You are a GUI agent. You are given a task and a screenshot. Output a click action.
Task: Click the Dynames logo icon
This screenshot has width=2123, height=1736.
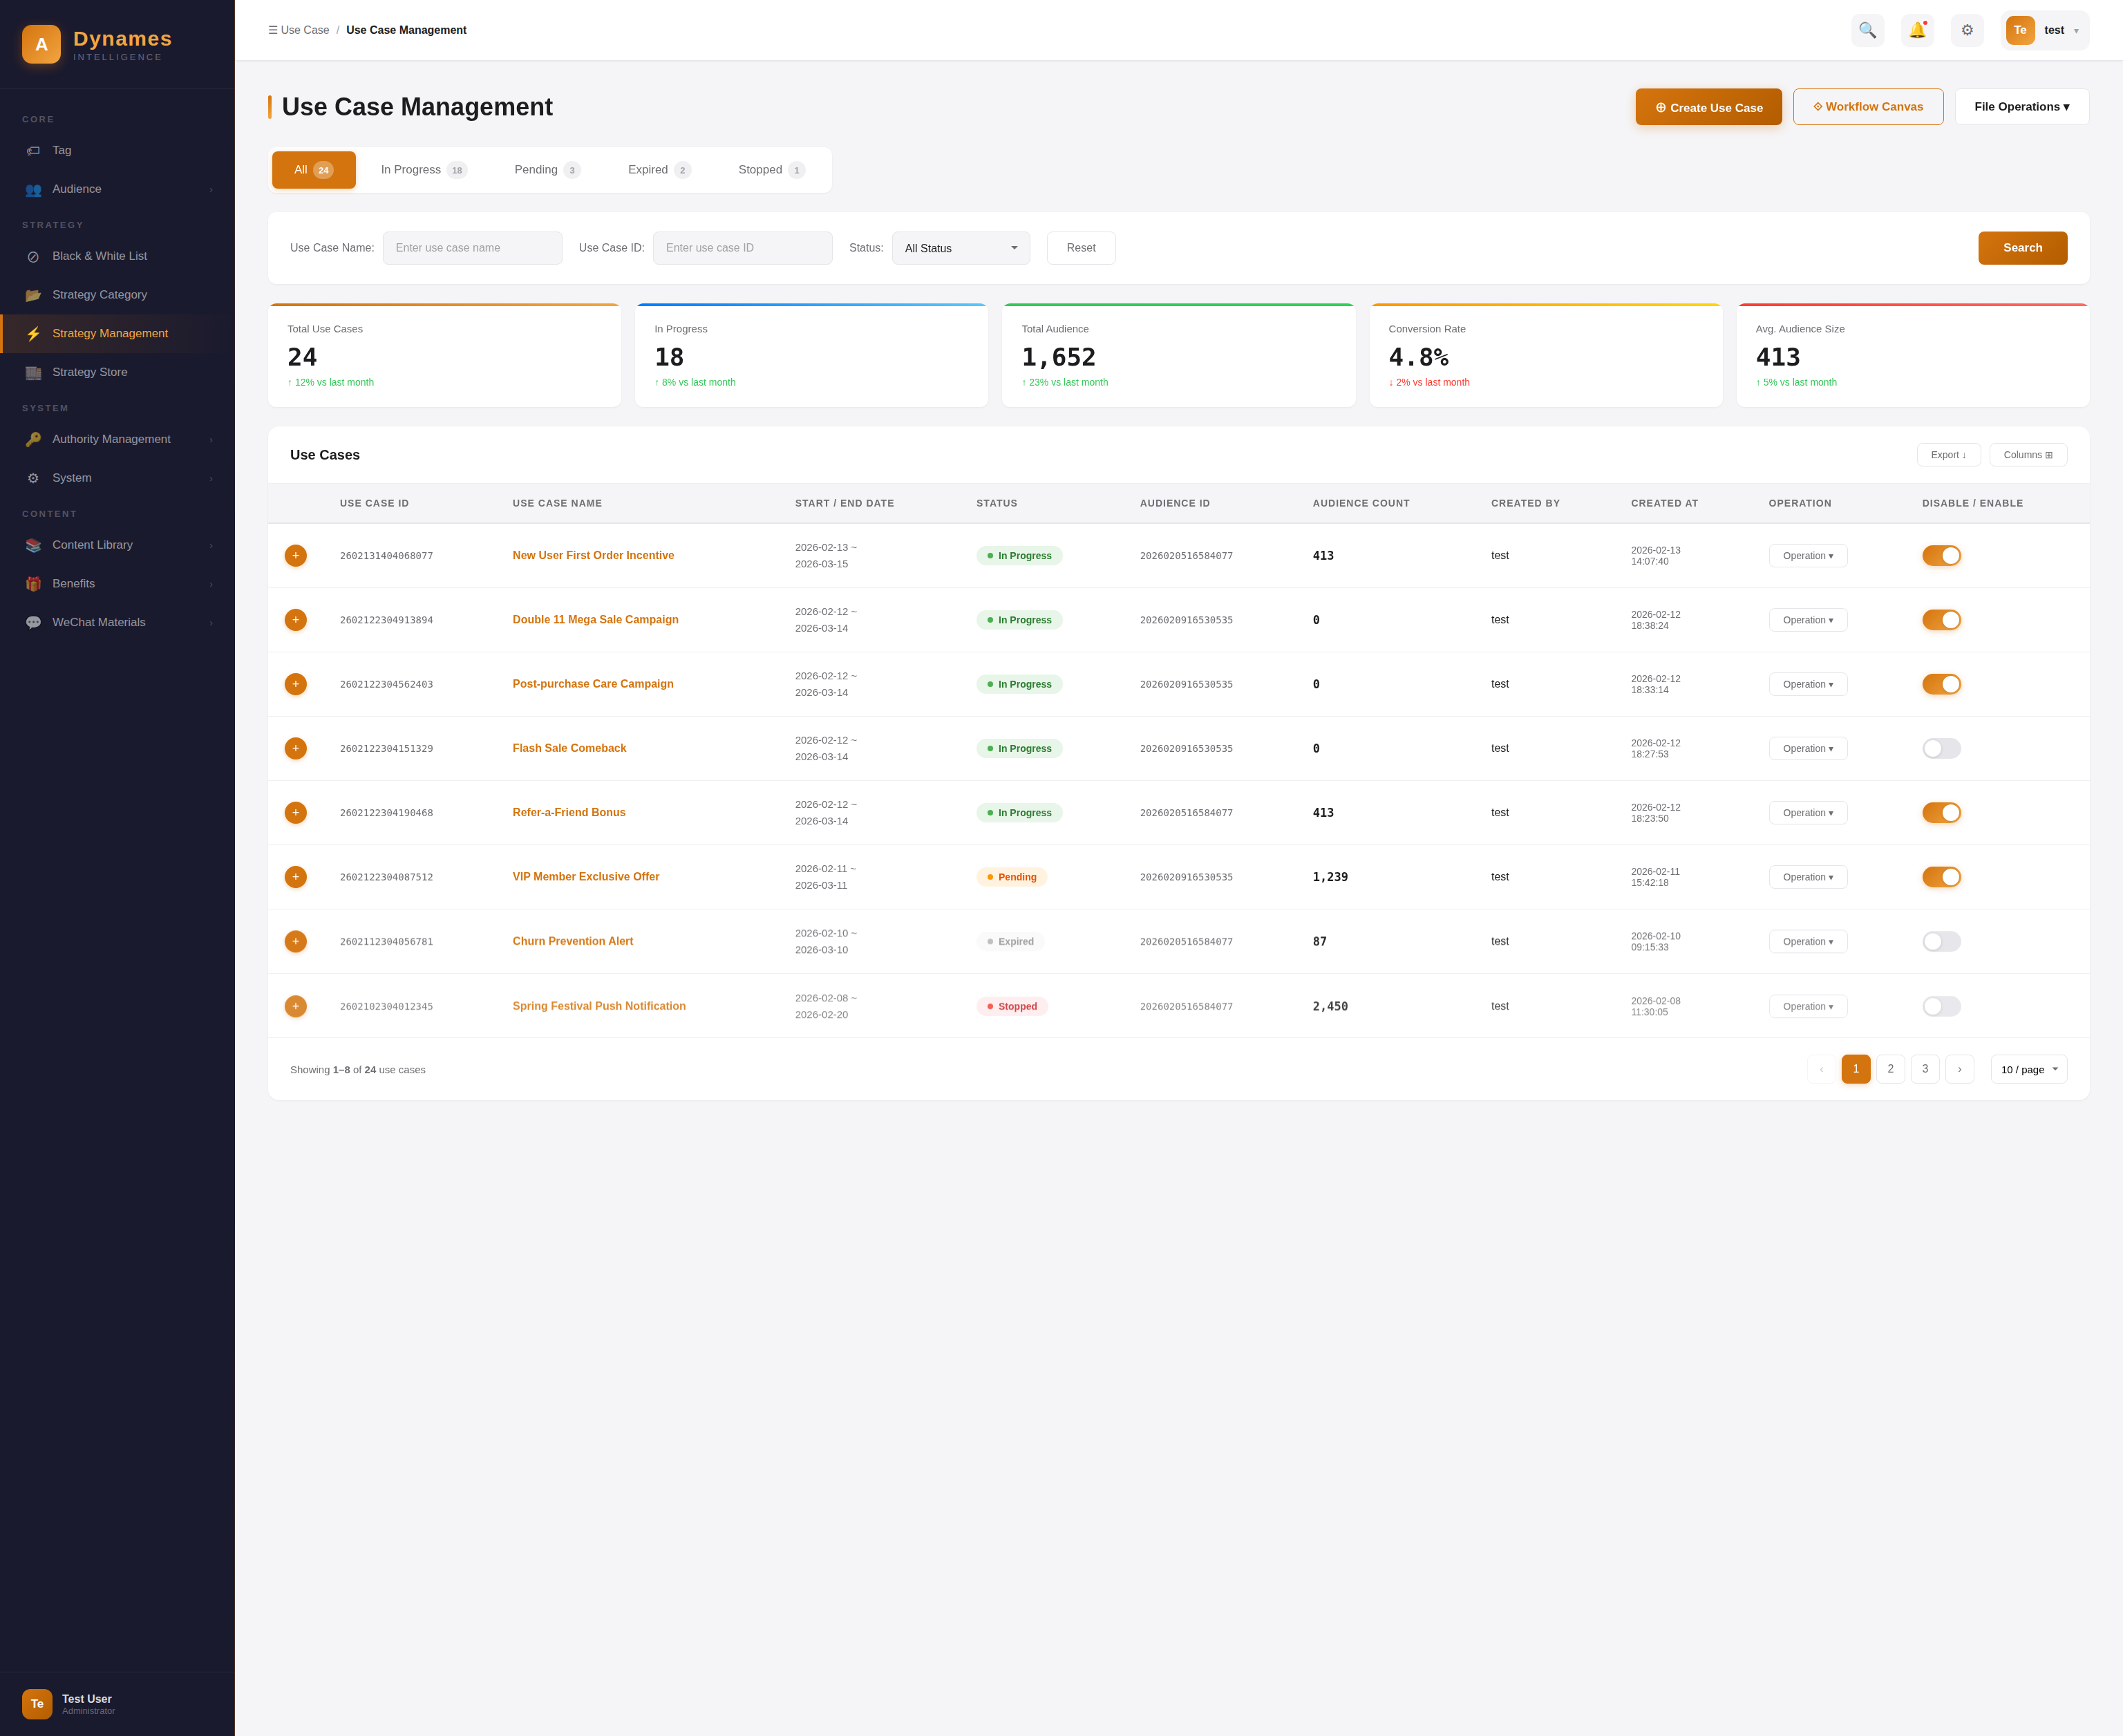41,44
